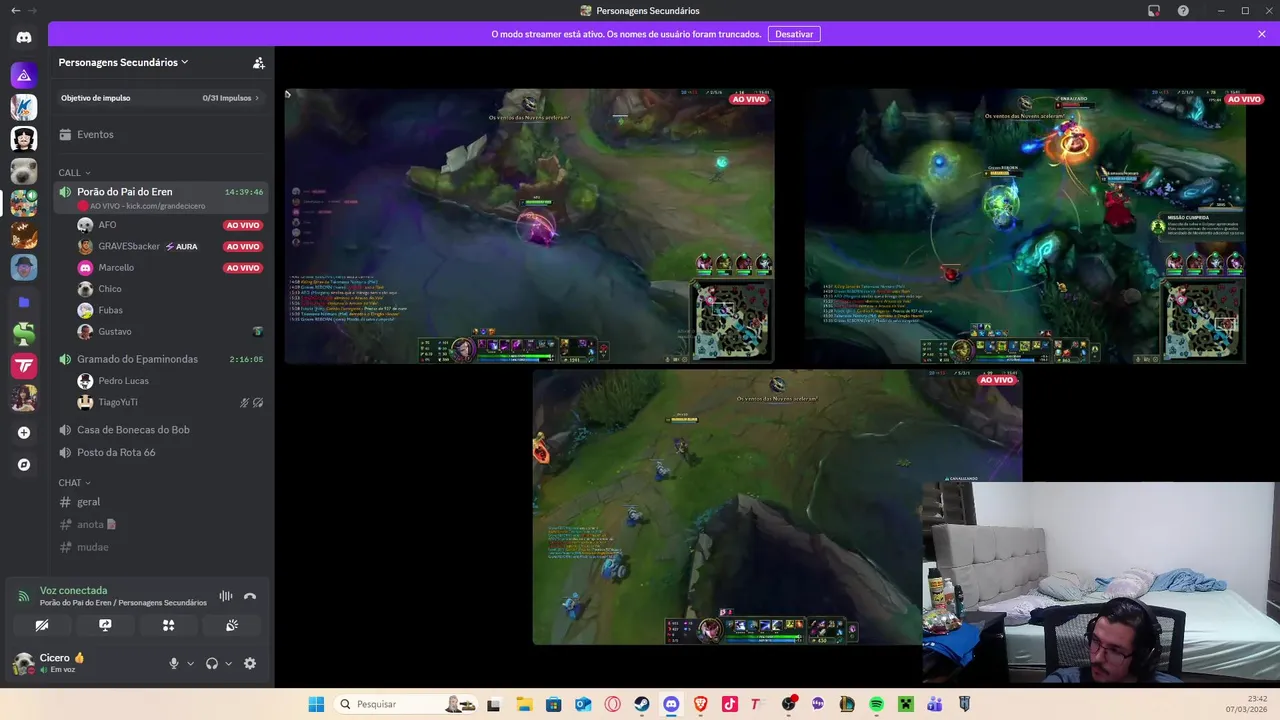The image size is (1280, 720).
Task: Go back using title bar arrow
Action: pyautogui.click(x=15, y=10)
